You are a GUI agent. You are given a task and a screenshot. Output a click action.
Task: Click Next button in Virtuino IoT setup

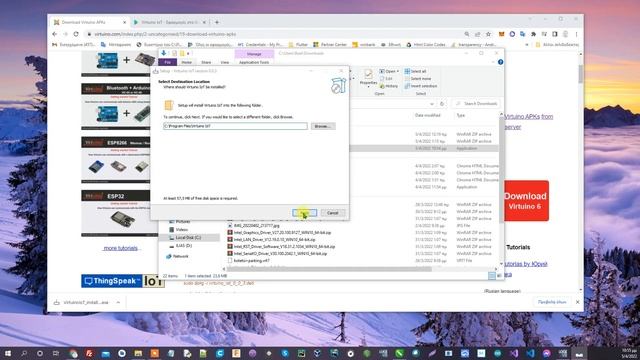coord(304,213)
